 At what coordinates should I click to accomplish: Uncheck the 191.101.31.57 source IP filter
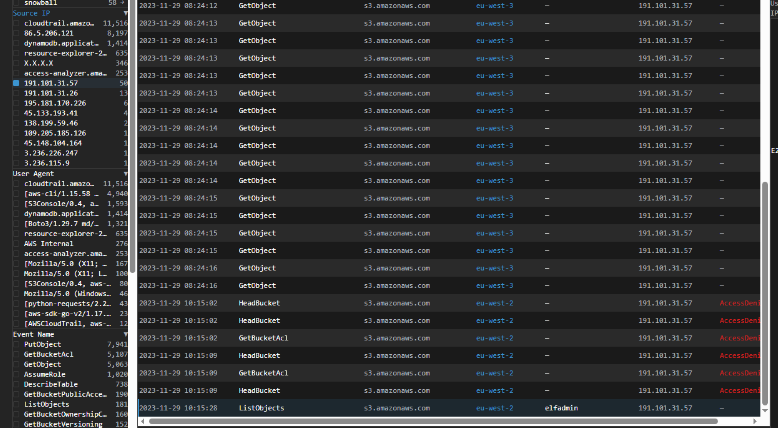click(16, 83)
